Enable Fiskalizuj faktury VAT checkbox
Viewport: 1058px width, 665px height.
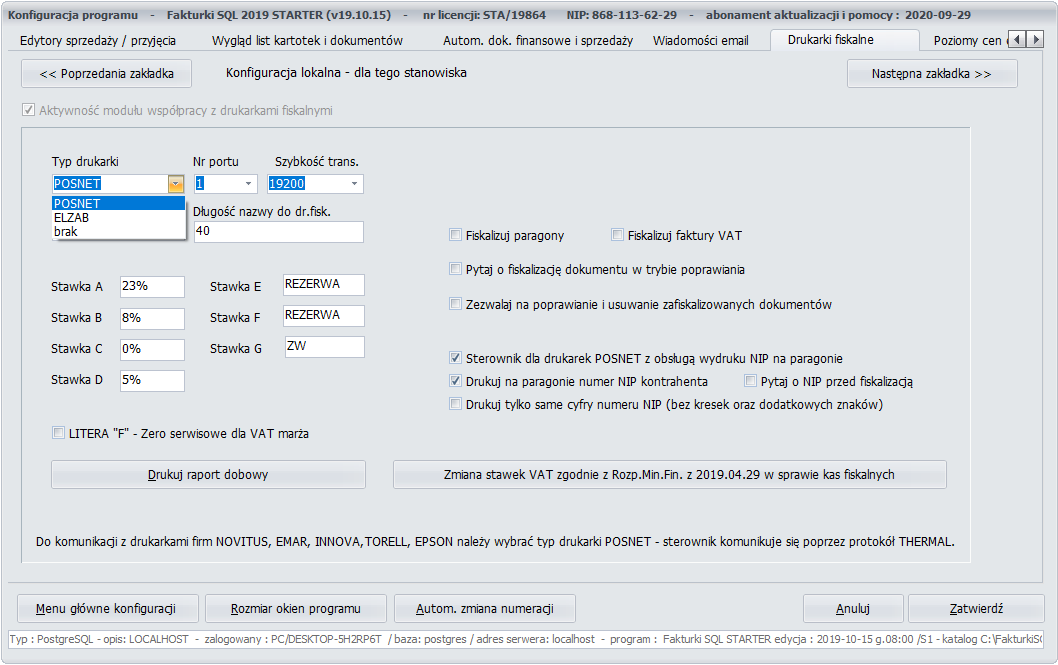pyautogui.click(x=617, y=235)
